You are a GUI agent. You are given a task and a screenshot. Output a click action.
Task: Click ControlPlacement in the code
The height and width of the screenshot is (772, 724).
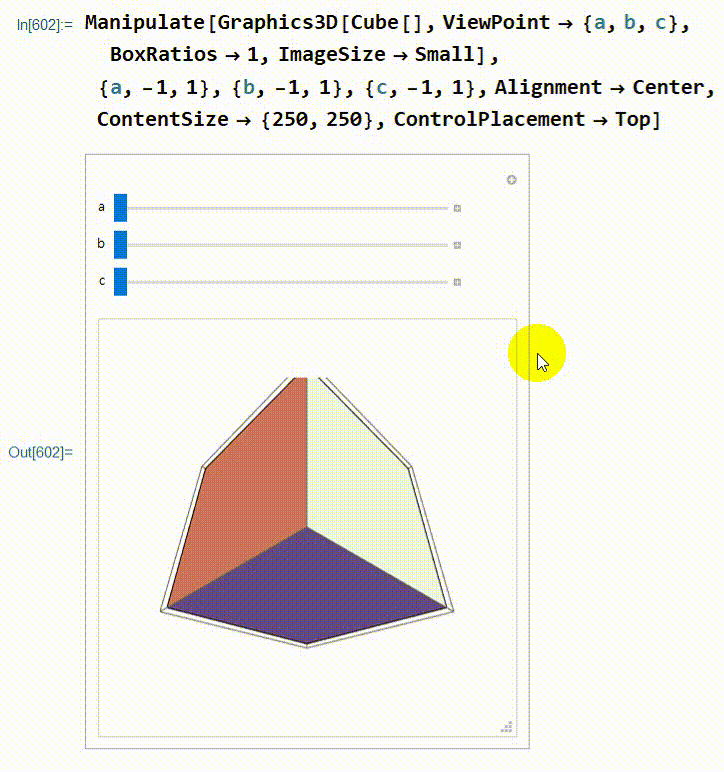coord(489,119)
